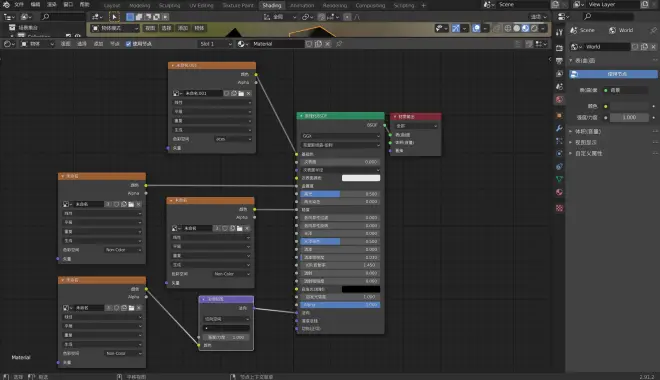Open the Physics properties tab icon
The height and width of the screenshot is (380, 660).
point(559,154)
